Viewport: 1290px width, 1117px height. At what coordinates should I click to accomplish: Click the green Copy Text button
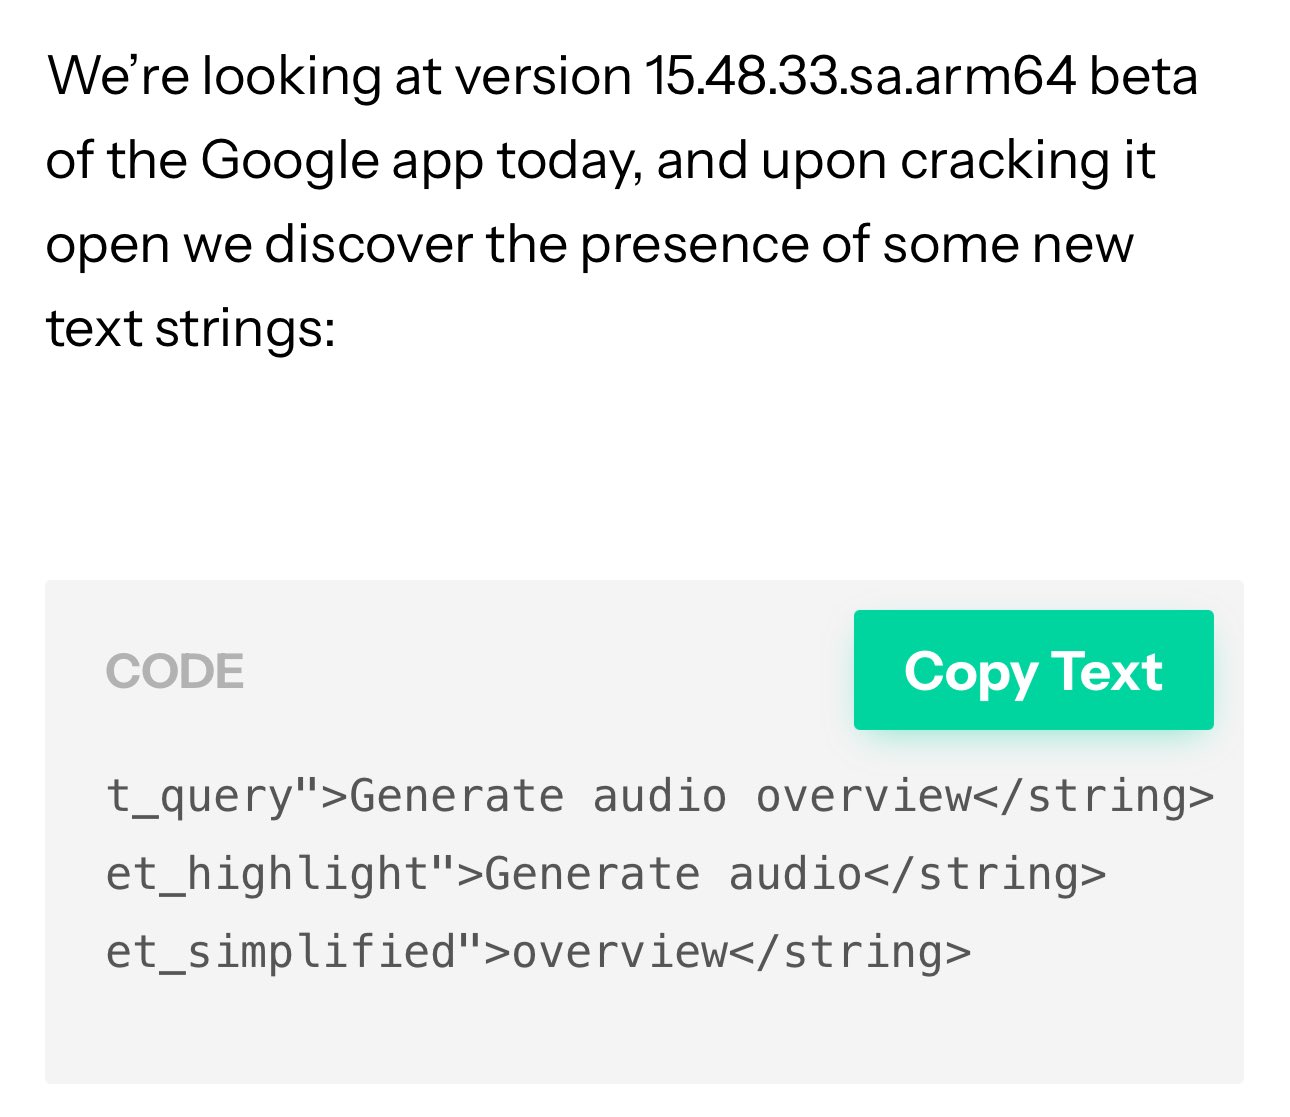tap(1033, 670)
